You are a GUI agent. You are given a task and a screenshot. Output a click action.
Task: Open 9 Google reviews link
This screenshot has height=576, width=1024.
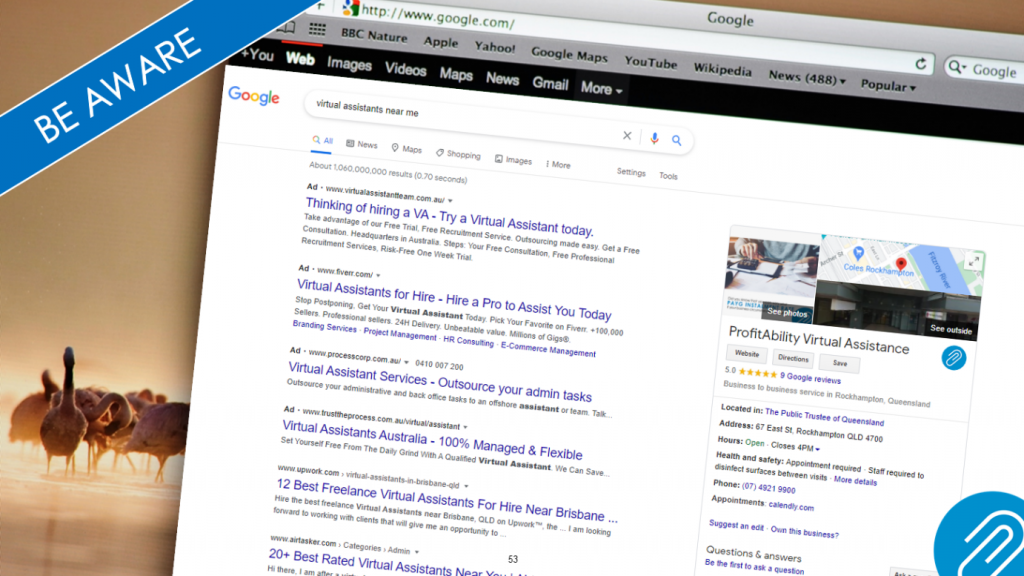(x=810, y=378)
